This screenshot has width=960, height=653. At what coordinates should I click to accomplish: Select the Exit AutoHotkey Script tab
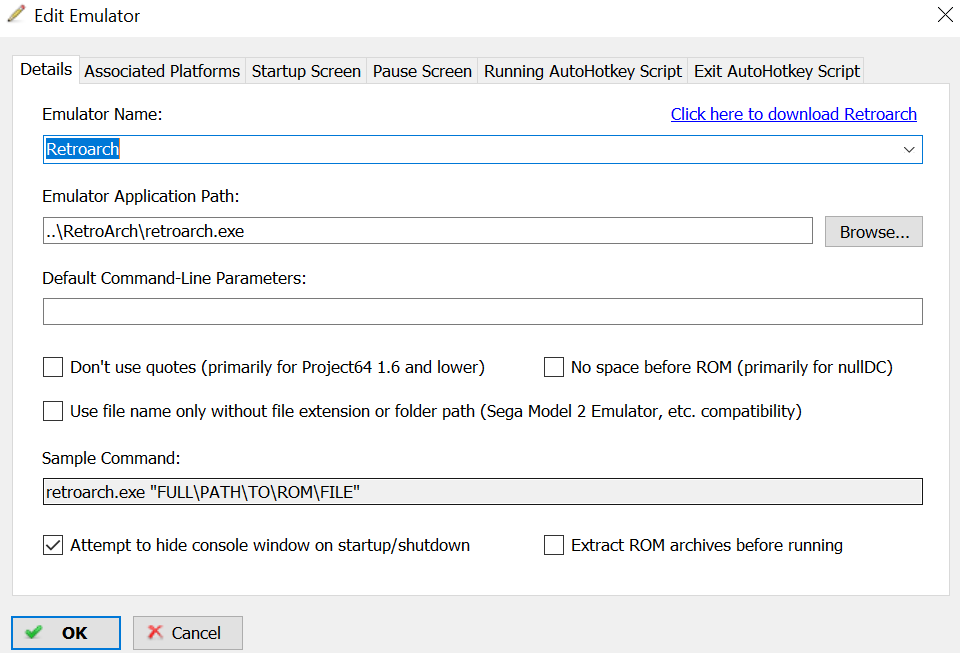(776, 71)
